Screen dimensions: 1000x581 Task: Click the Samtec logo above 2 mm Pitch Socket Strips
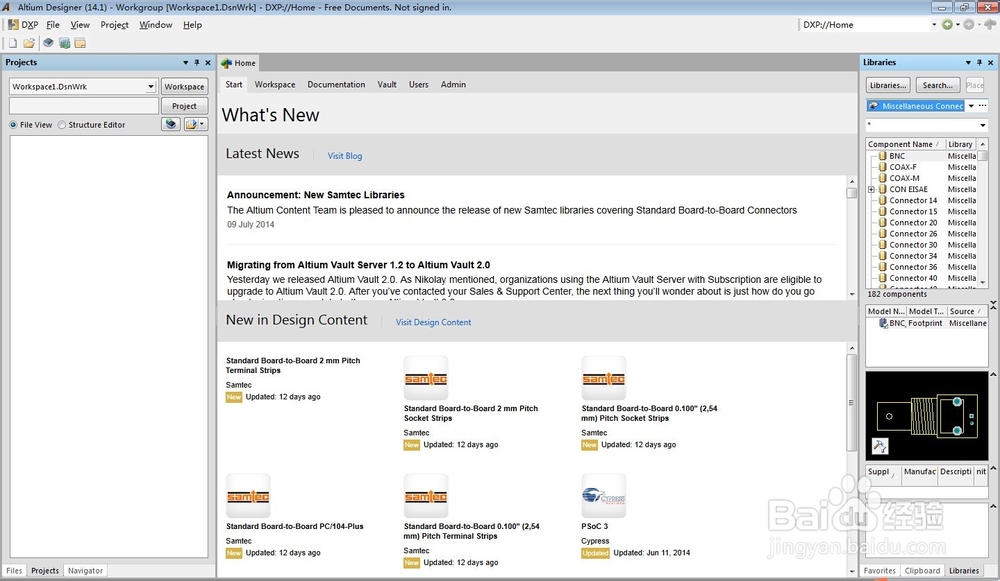pos(426,378)
